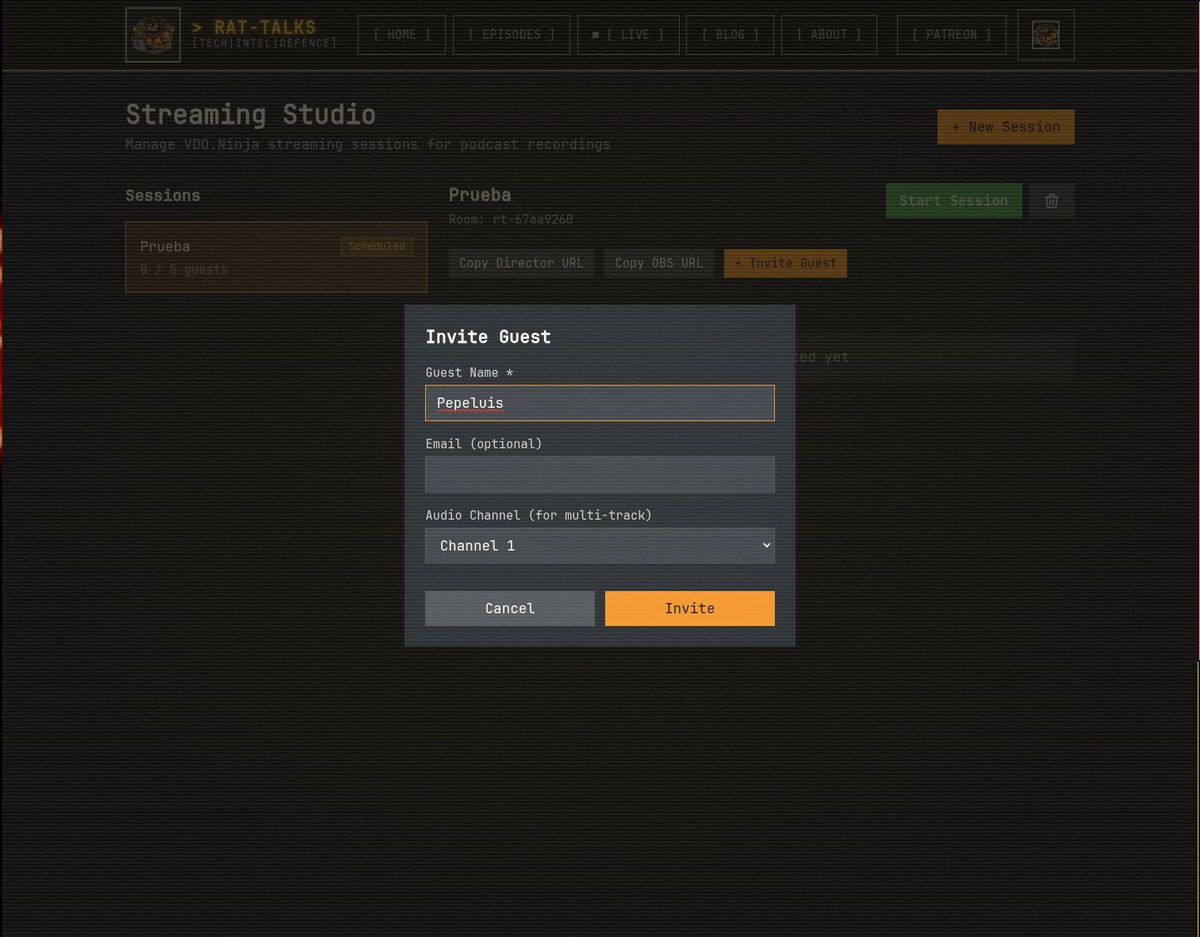Screen dimensions: 1200x937
Task: Confirm with the orange Invite button
Action: pyautogui.click(x=690, y=608)
